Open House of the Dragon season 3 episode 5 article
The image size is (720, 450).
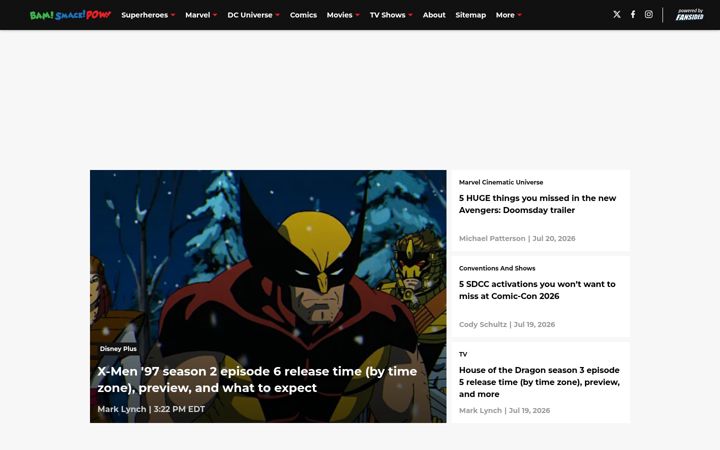539,382
